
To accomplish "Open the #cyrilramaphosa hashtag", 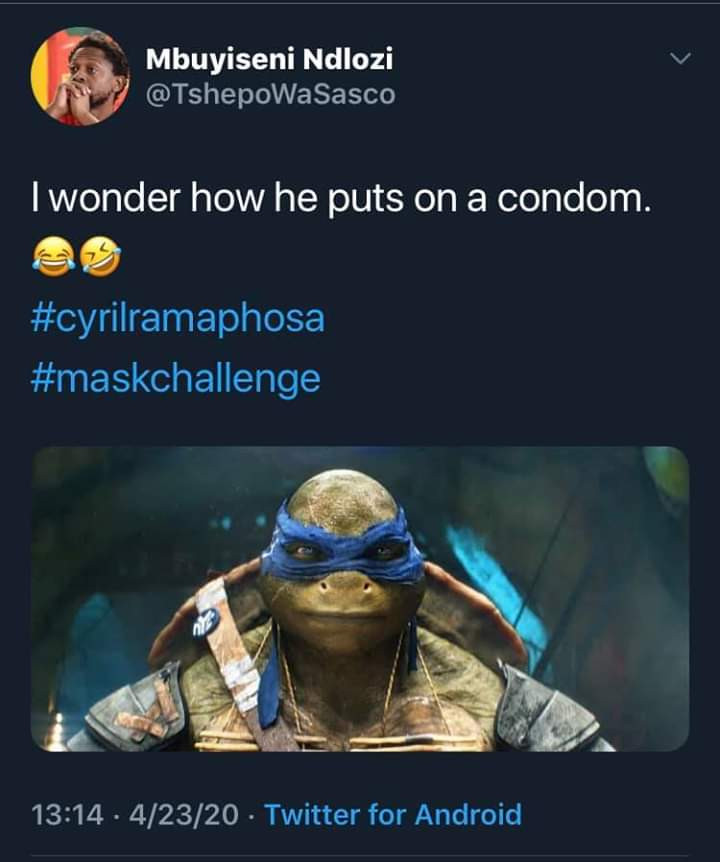I will click(x=178, y=319).
